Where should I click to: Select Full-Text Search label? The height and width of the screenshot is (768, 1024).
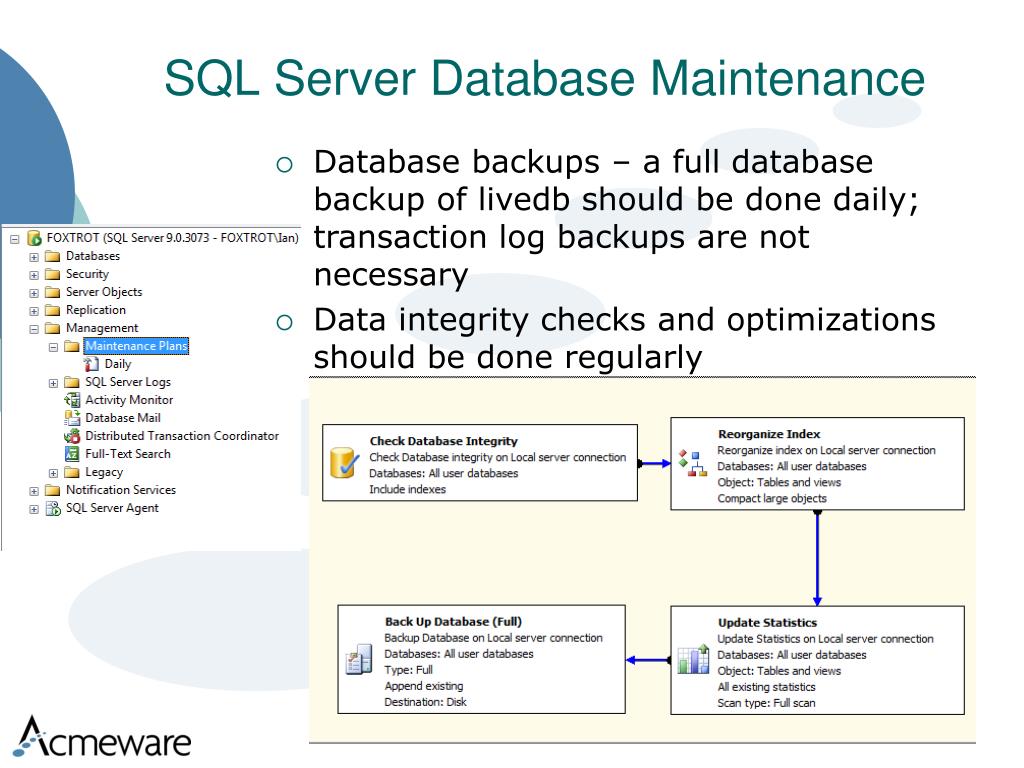pos(127,454)
